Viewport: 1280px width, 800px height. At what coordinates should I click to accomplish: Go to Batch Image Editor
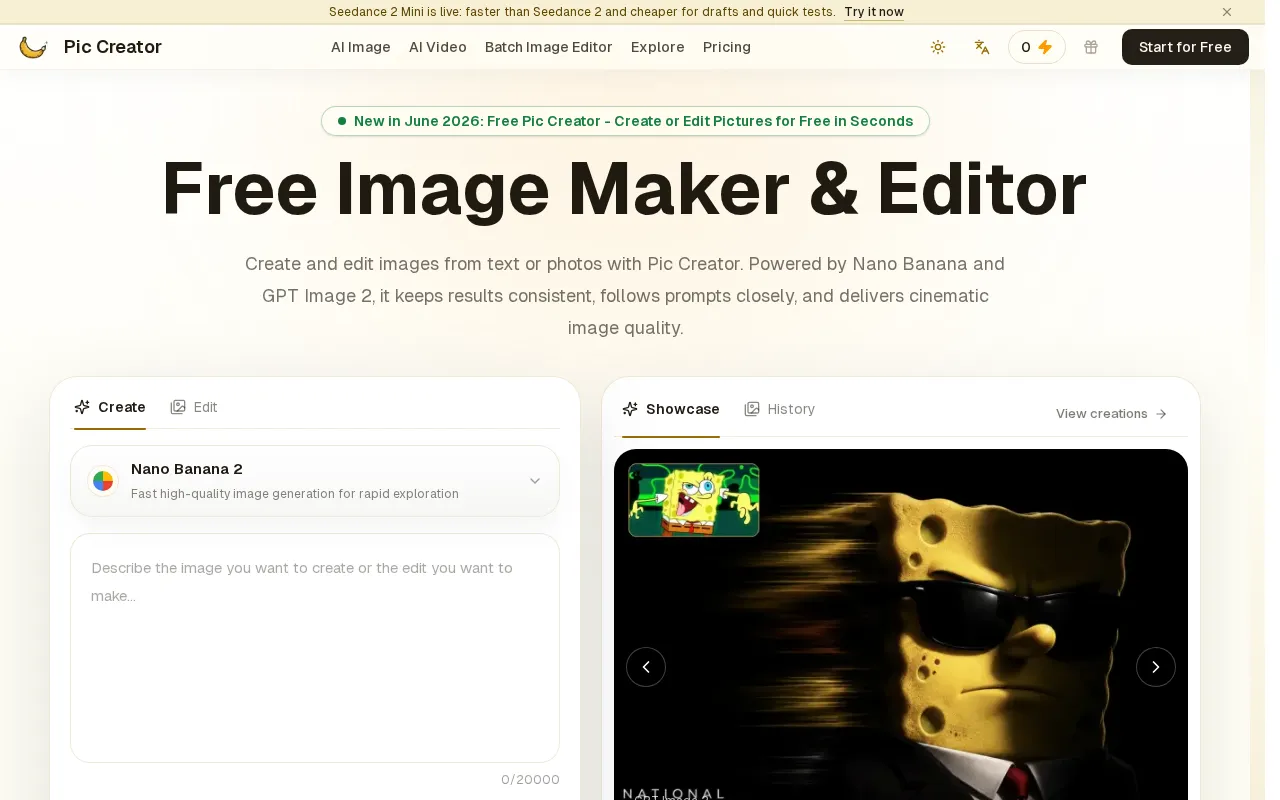point(549,47)
